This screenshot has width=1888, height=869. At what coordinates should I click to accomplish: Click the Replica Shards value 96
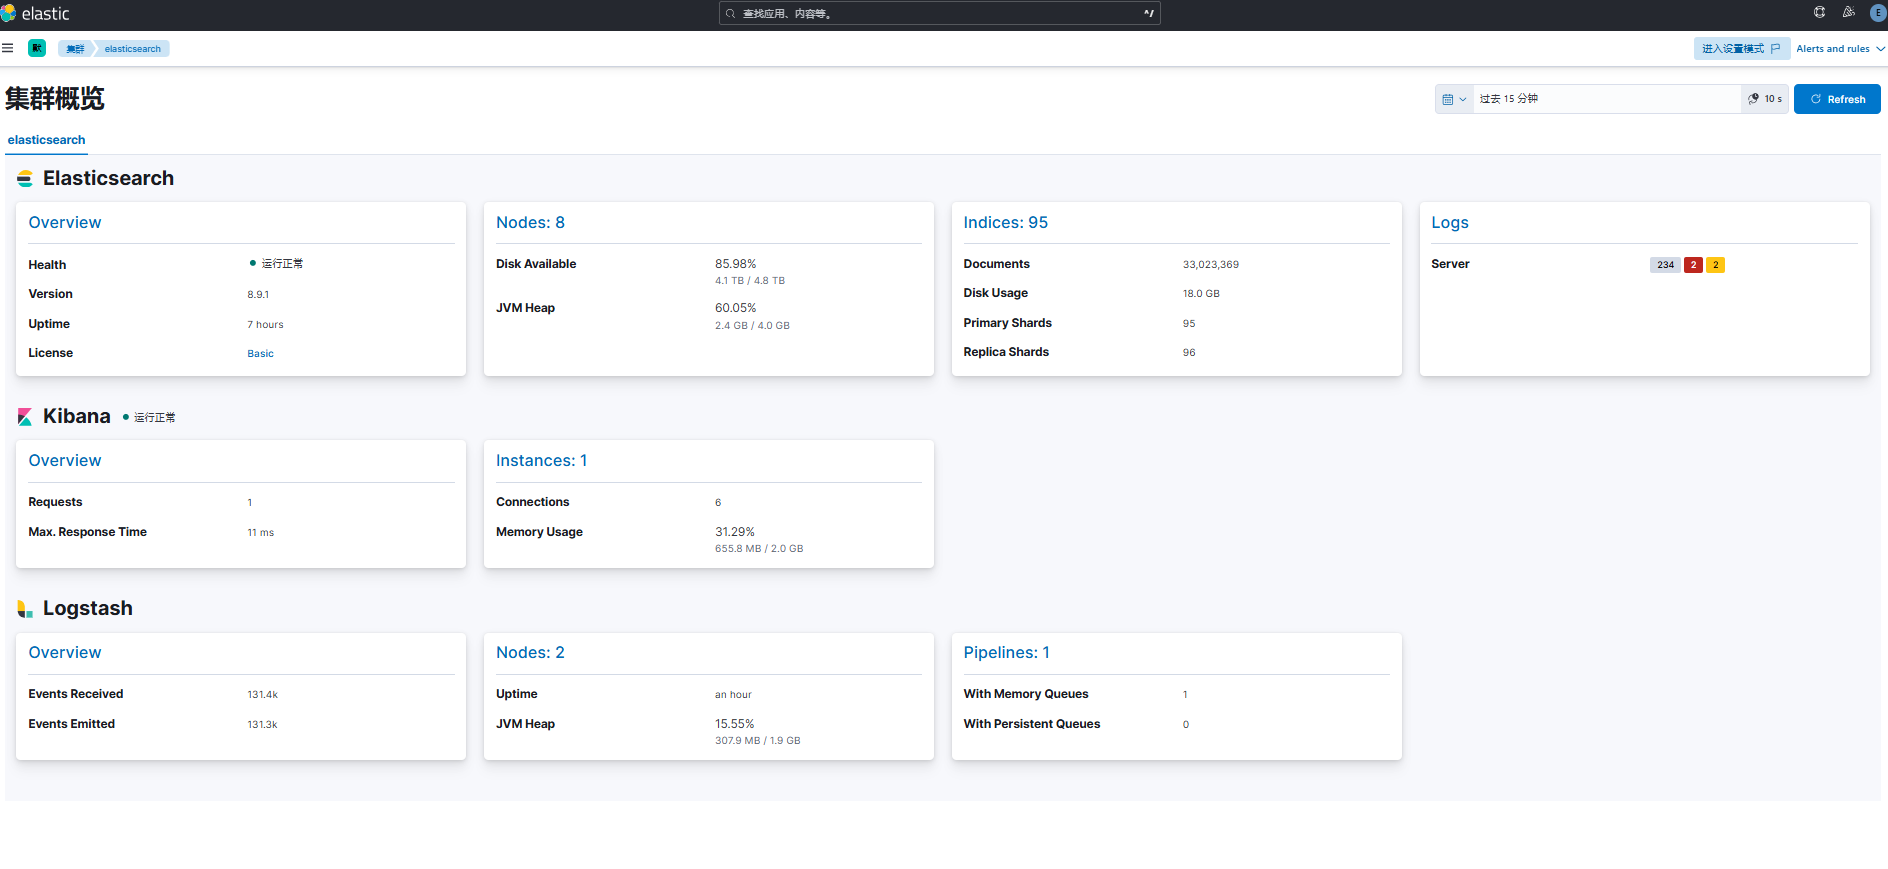[x=1189, y=353]
